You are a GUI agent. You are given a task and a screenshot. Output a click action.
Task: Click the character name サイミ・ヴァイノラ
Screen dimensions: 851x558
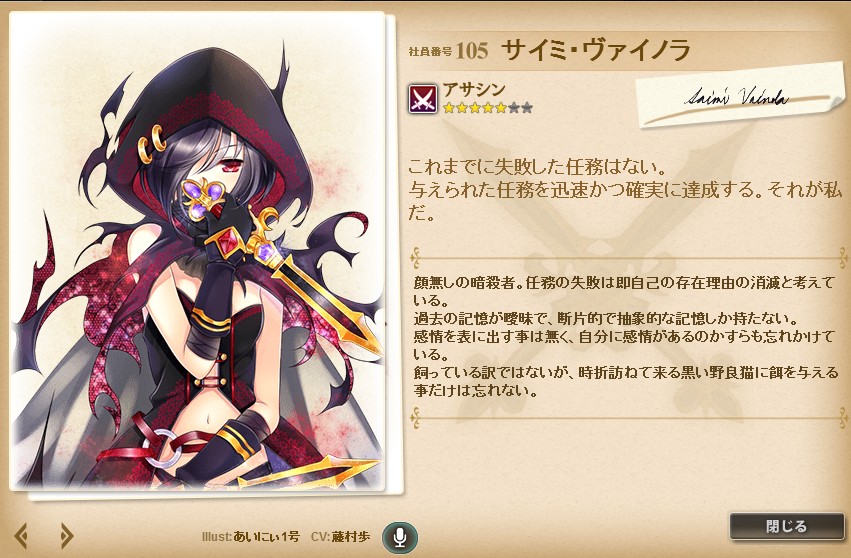coord(596,50)
